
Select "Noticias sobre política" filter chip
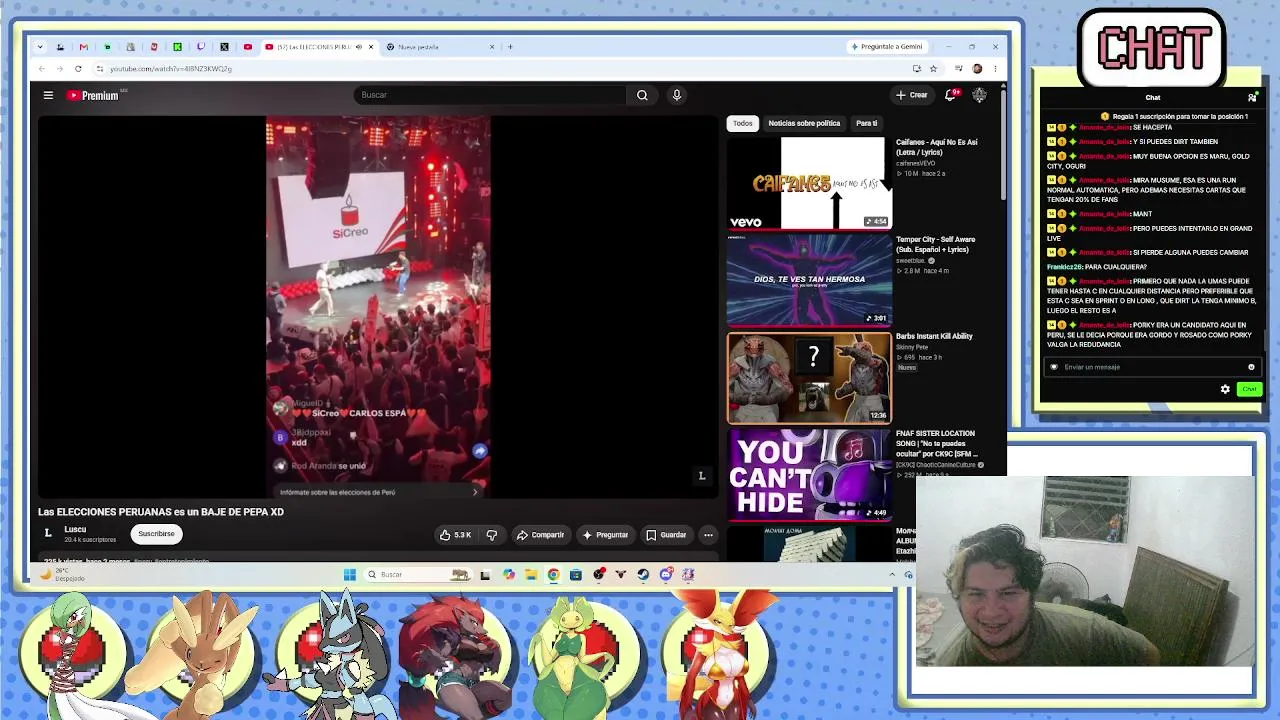point(804,123)
